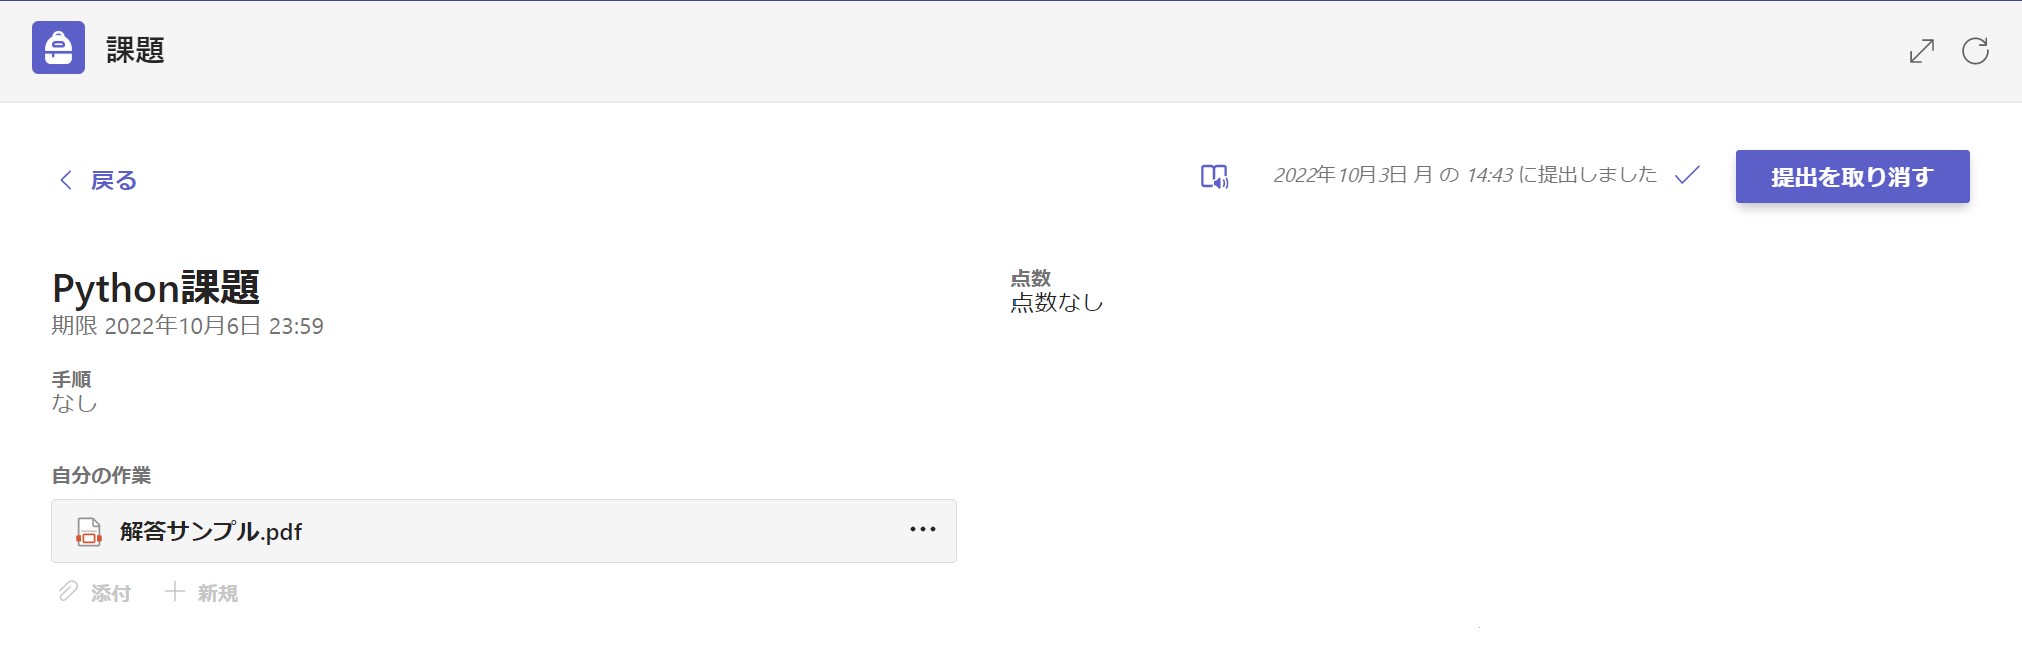The width and height of the screenshot is (2022, 670).
Task: Click the 課題 header title
Action: click(x=135, y=50)
